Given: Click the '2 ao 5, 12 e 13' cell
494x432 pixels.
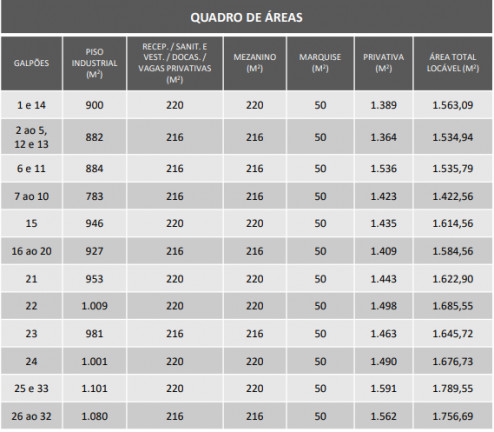Looking at the screenshot, I should tap(31, 137).
